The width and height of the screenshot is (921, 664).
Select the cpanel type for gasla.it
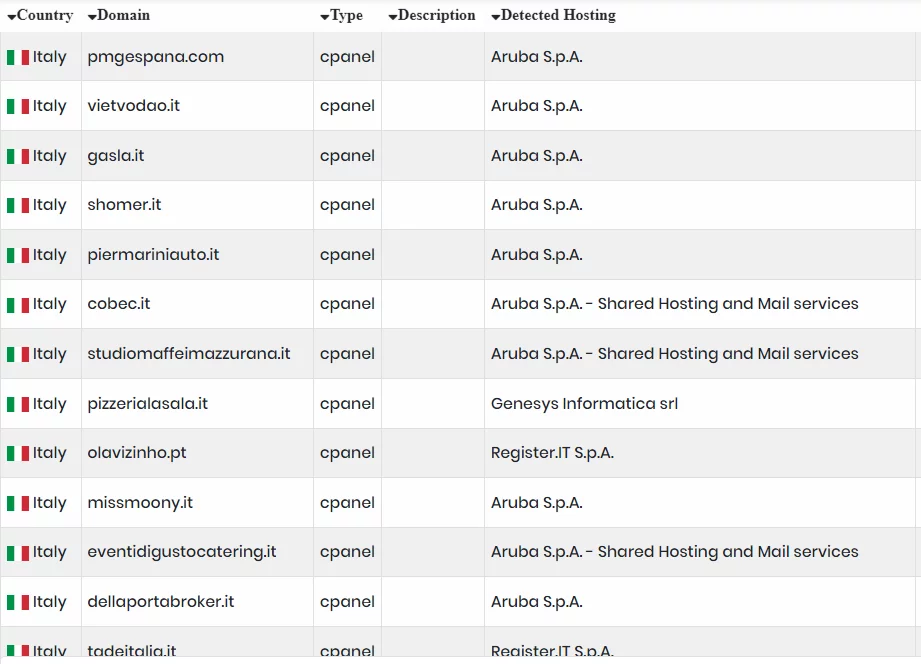[347, 156]
